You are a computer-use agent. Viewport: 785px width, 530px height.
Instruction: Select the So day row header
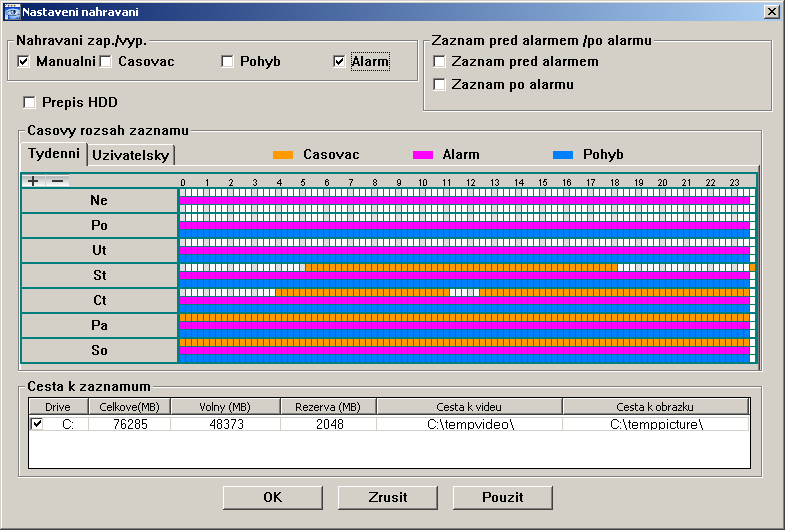(x=99, y=350)
